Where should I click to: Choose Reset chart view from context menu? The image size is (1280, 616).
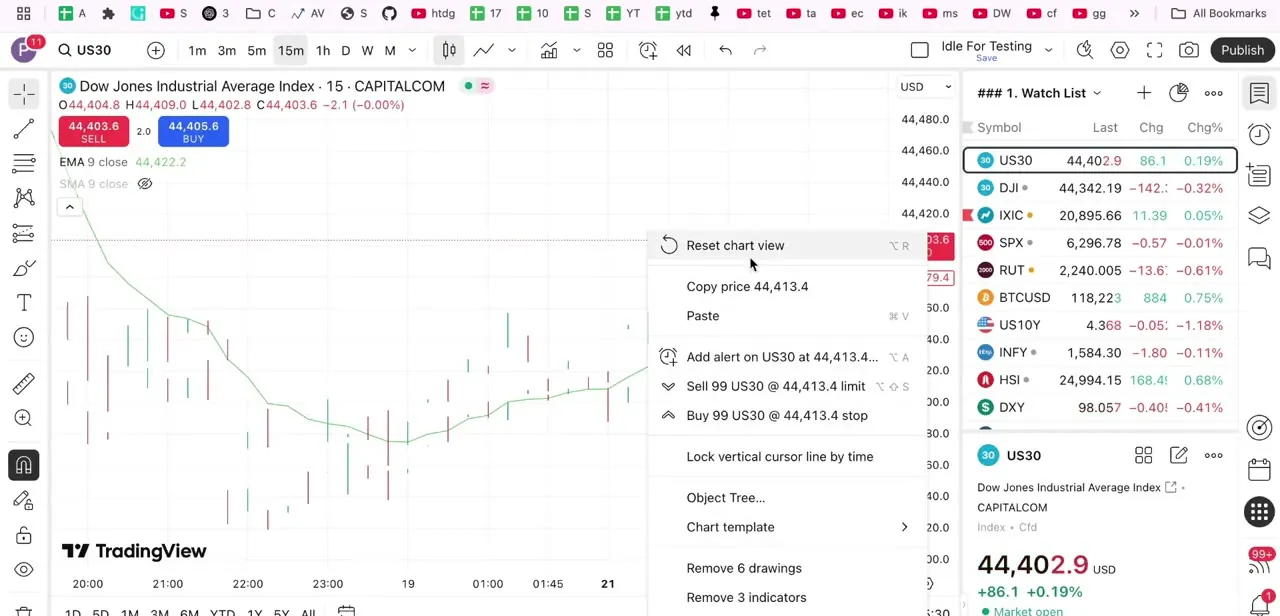click(788, 246)
